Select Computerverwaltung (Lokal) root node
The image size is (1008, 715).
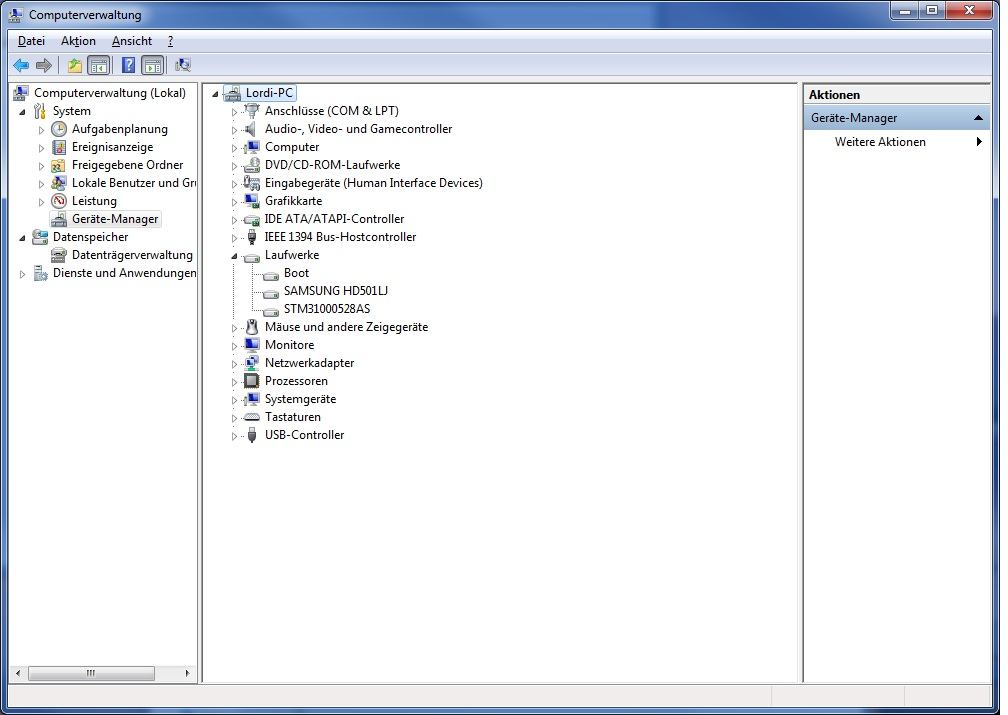tap(109, 93)
